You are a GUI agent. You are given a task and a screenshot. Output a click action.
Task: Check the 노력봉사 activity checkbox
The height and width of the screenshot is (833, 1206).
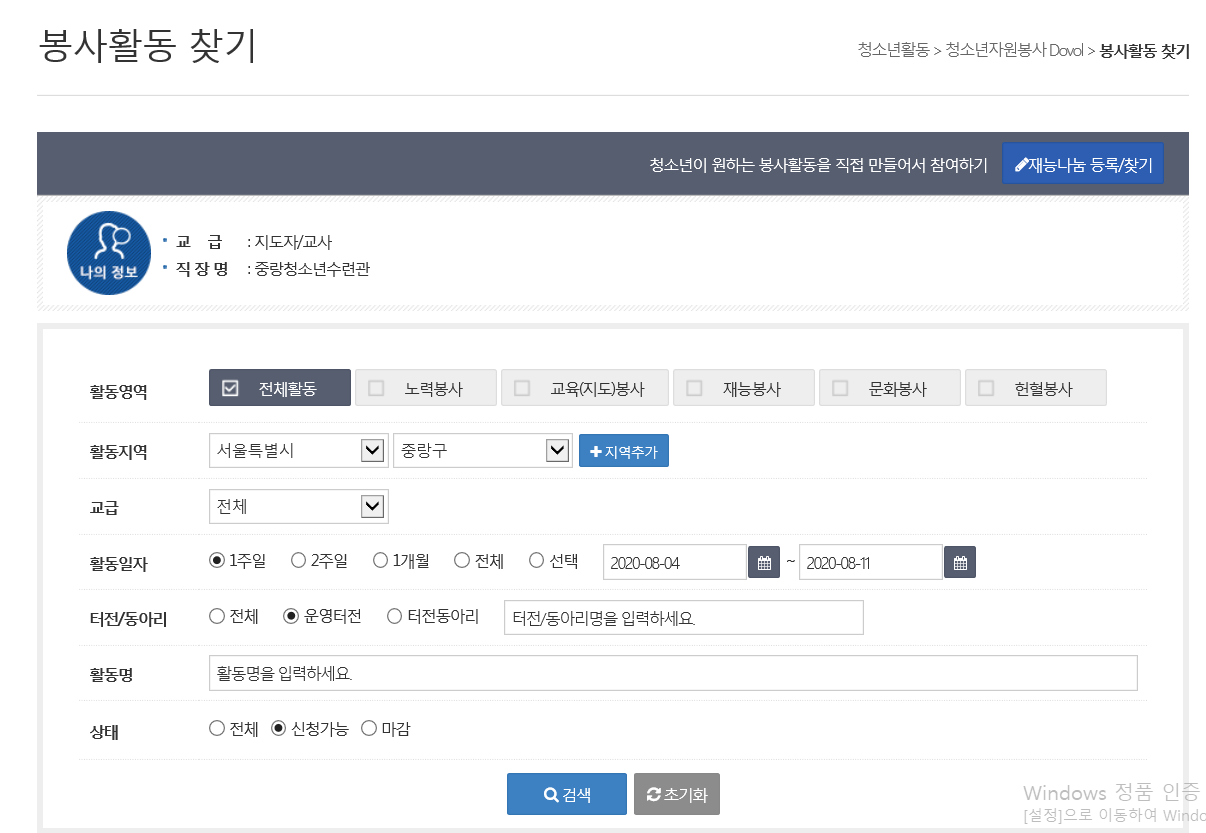(x=377, y=388)
